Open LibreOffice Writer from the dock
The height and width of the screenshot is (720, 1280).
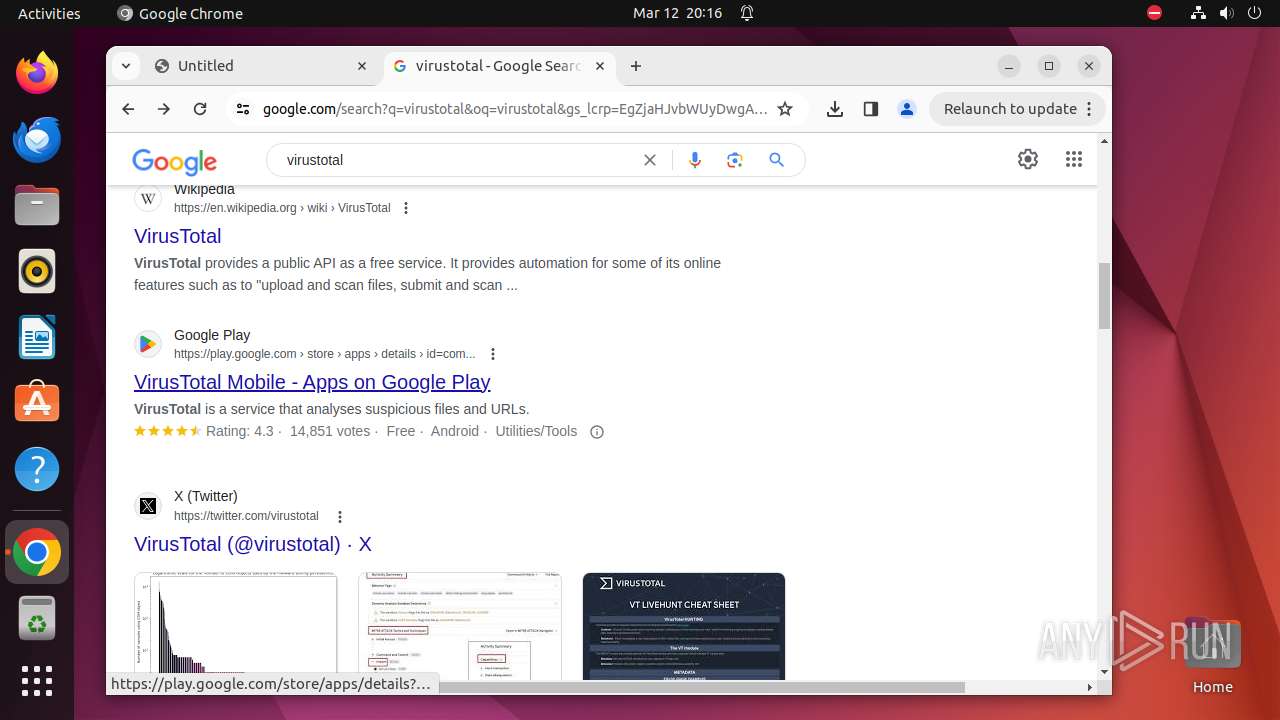(x=37, y=337)
